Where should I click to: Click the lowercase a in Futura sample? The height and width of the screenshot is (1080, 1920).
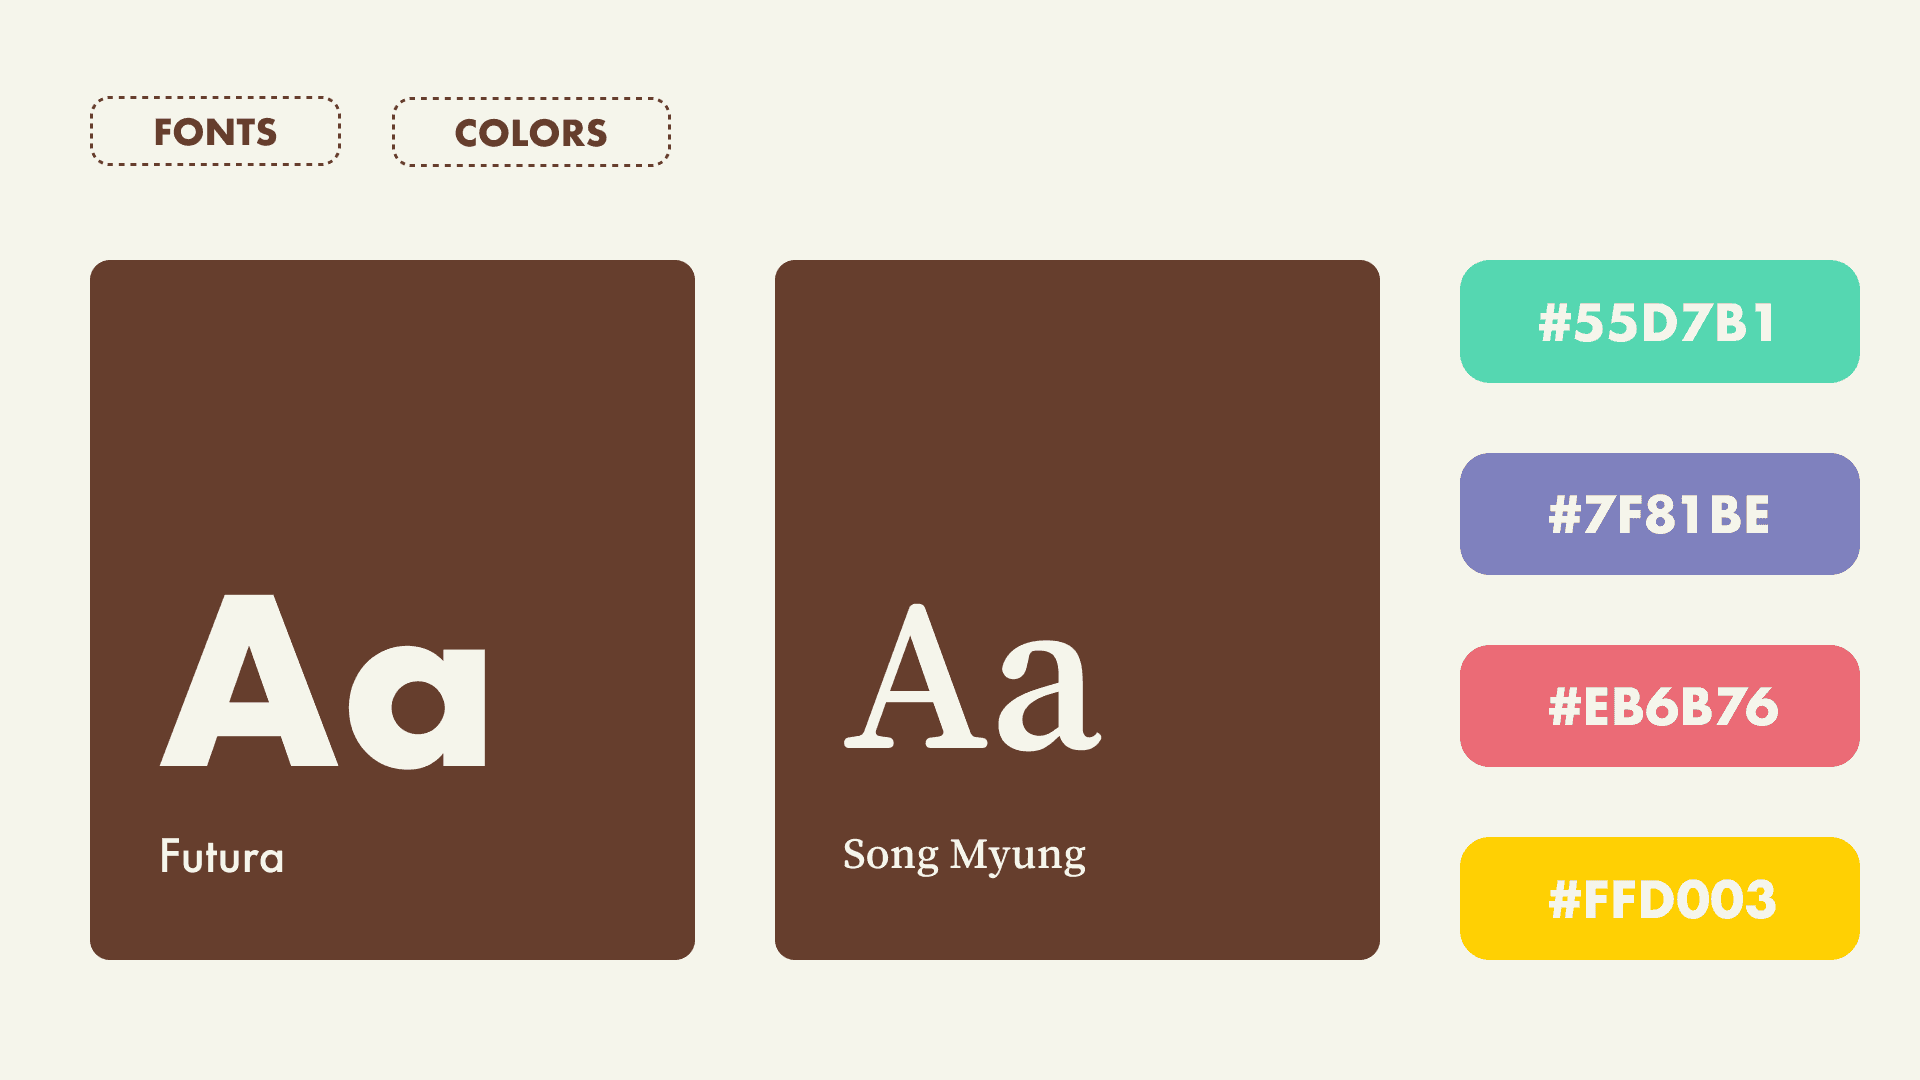point(417,708)
